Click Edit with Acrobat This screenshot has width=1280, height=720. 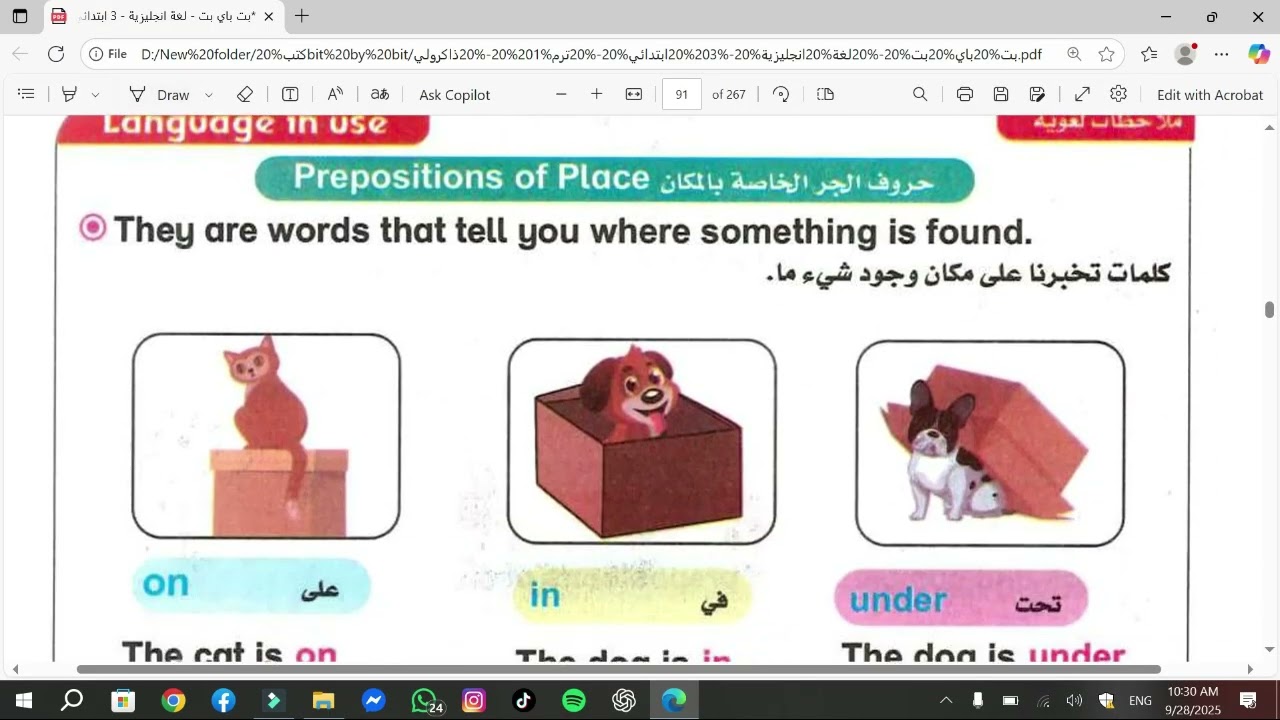point(1210,94)
